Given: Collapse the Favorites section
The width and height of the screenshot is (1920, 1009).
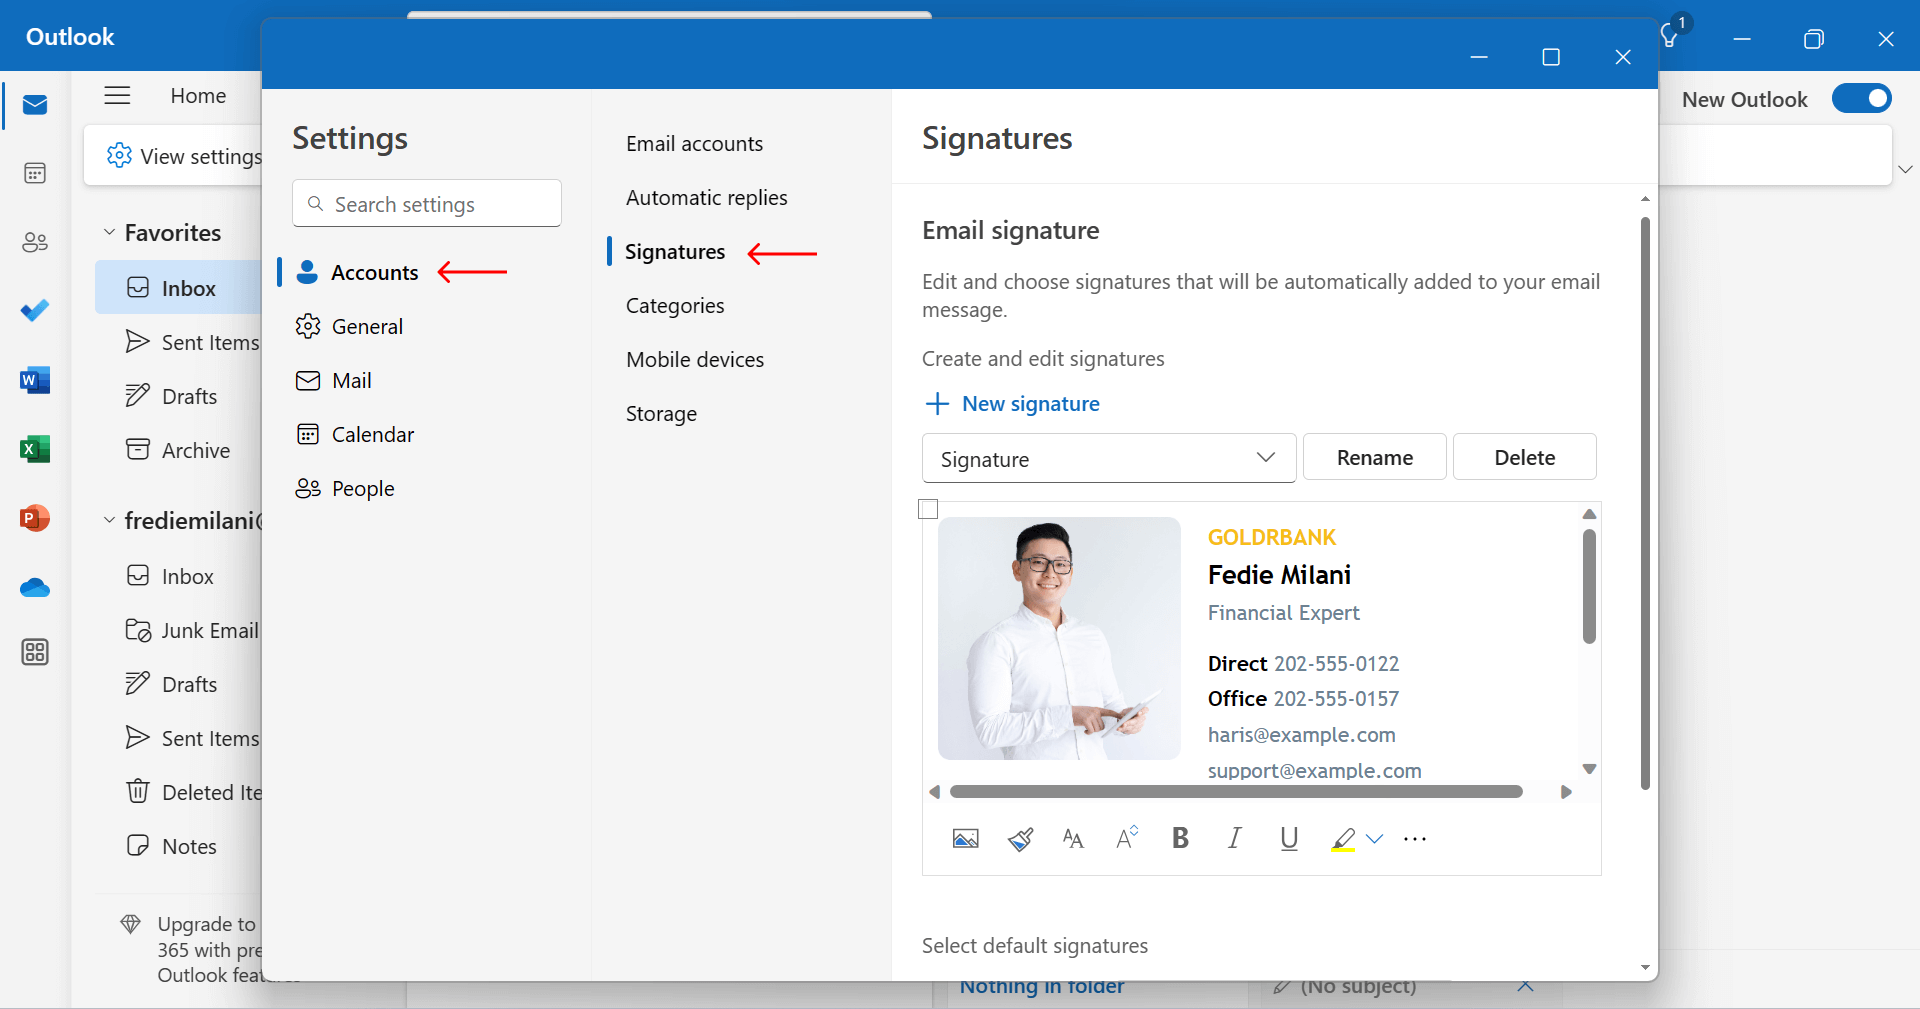Looking at the screenshot, I should 110,232.
